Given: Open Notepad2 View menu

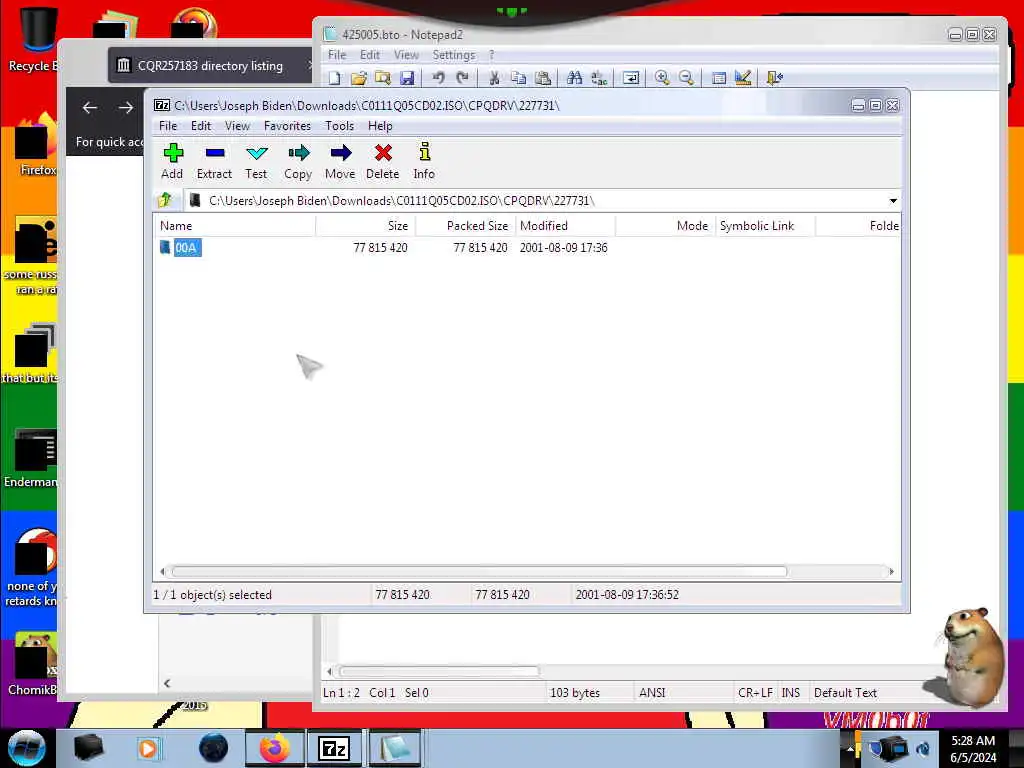Looking at the screenshot, I should 406,55.
